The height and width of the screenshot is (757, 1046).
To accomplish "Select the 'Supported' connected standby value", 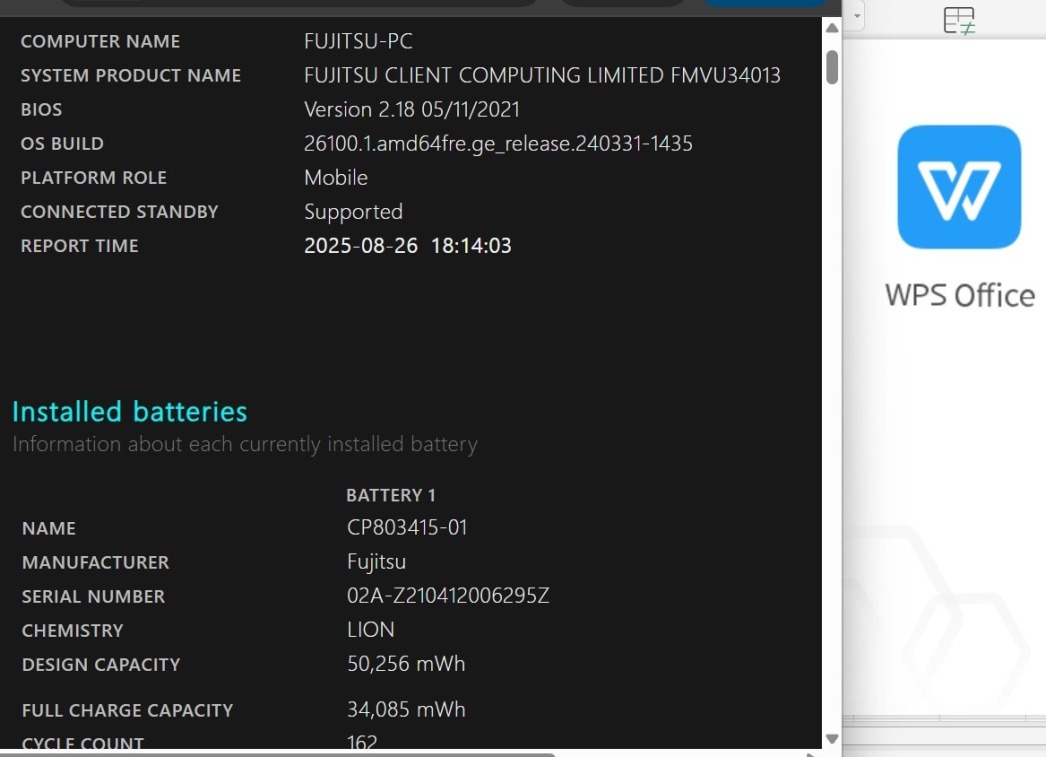I will (x=354, y=212).
